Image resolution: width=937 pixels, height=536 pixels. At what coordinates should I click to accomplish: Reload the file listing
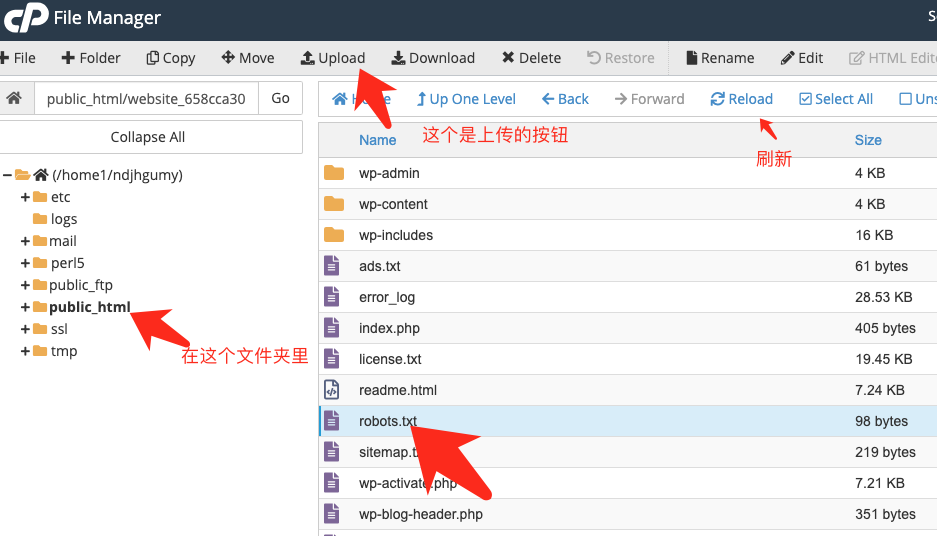(x=741, y=99)
